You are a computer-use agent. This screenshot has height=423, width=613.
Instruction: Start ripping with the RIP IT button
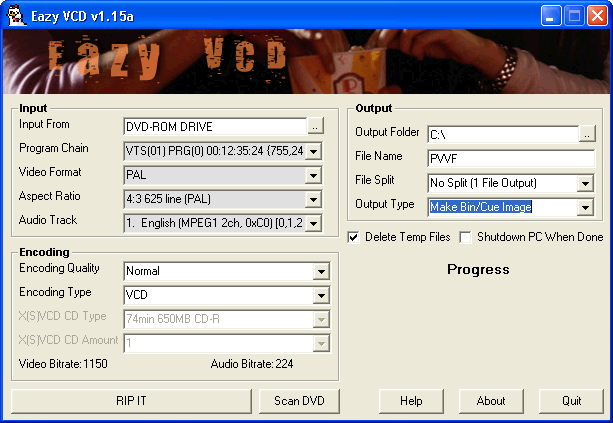[x=131, y=401]
